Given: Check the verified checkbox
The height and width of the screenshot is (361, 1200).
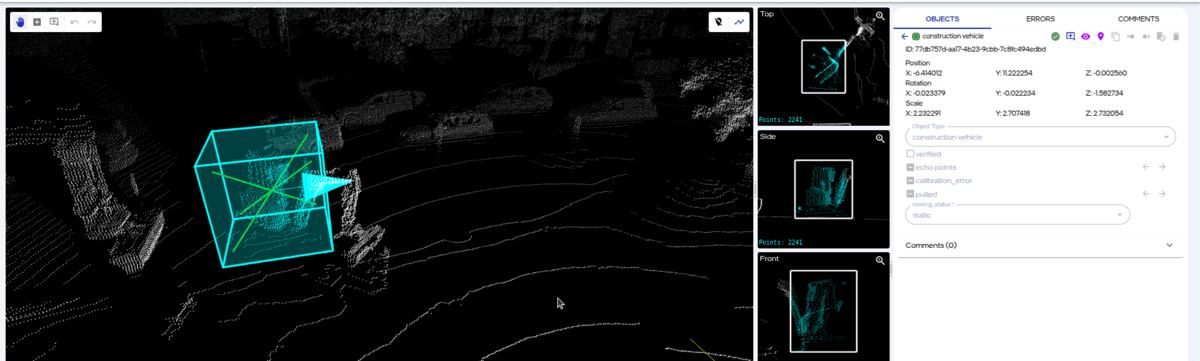Looking at the screenshot, I should click(x=909, y=154).
